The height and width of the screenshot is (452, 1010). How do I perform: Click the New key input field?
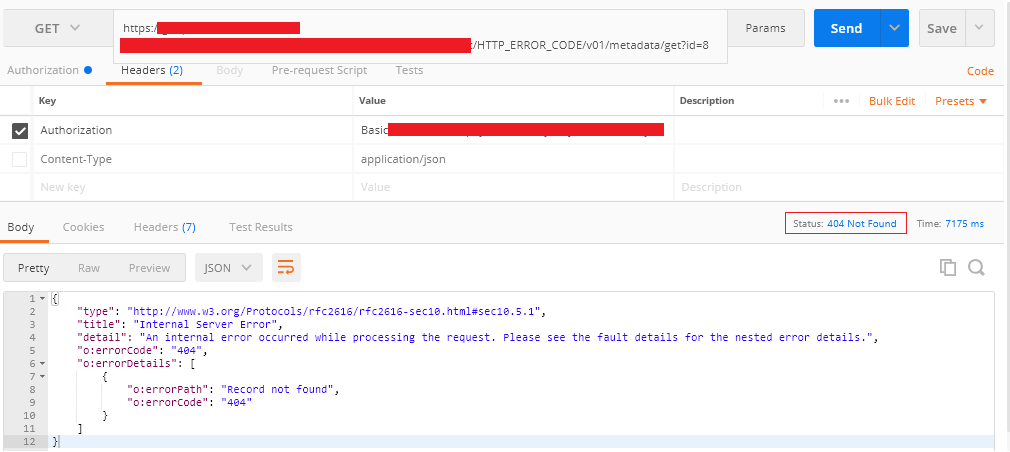tap(190, 187)
